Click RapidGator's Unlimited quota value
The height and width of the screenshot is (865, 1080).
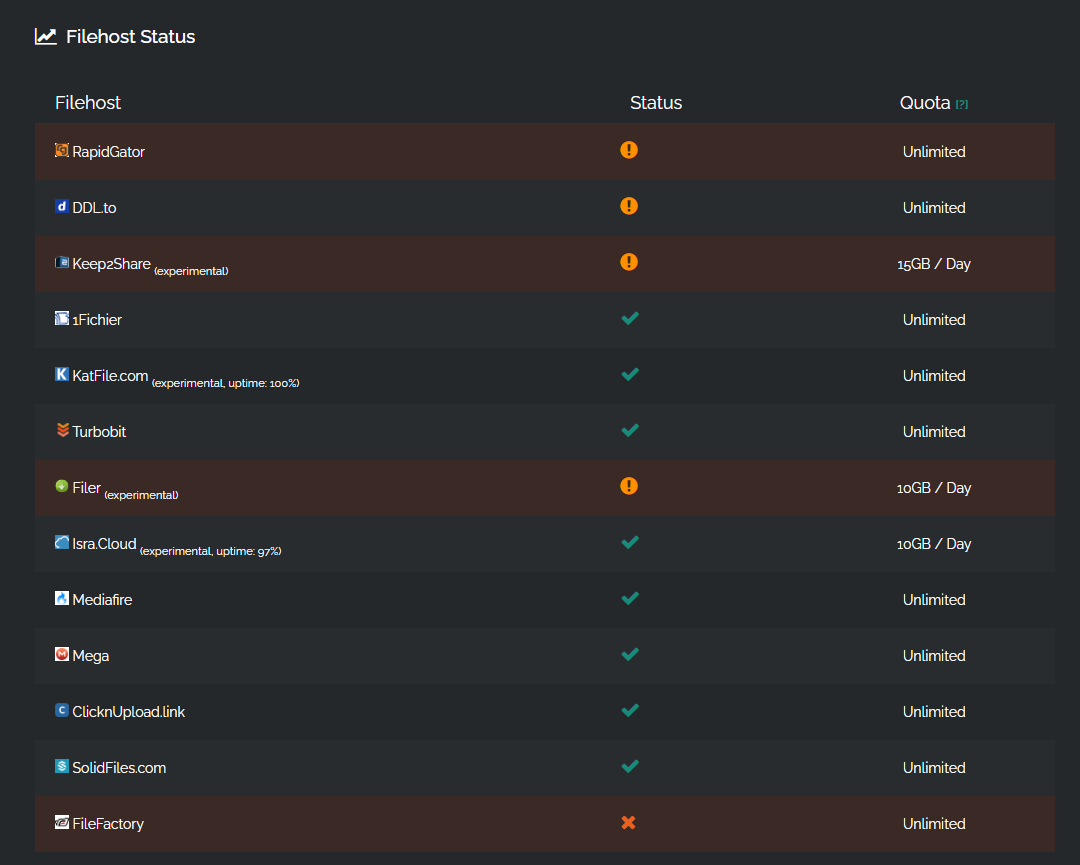coord(934,152)
